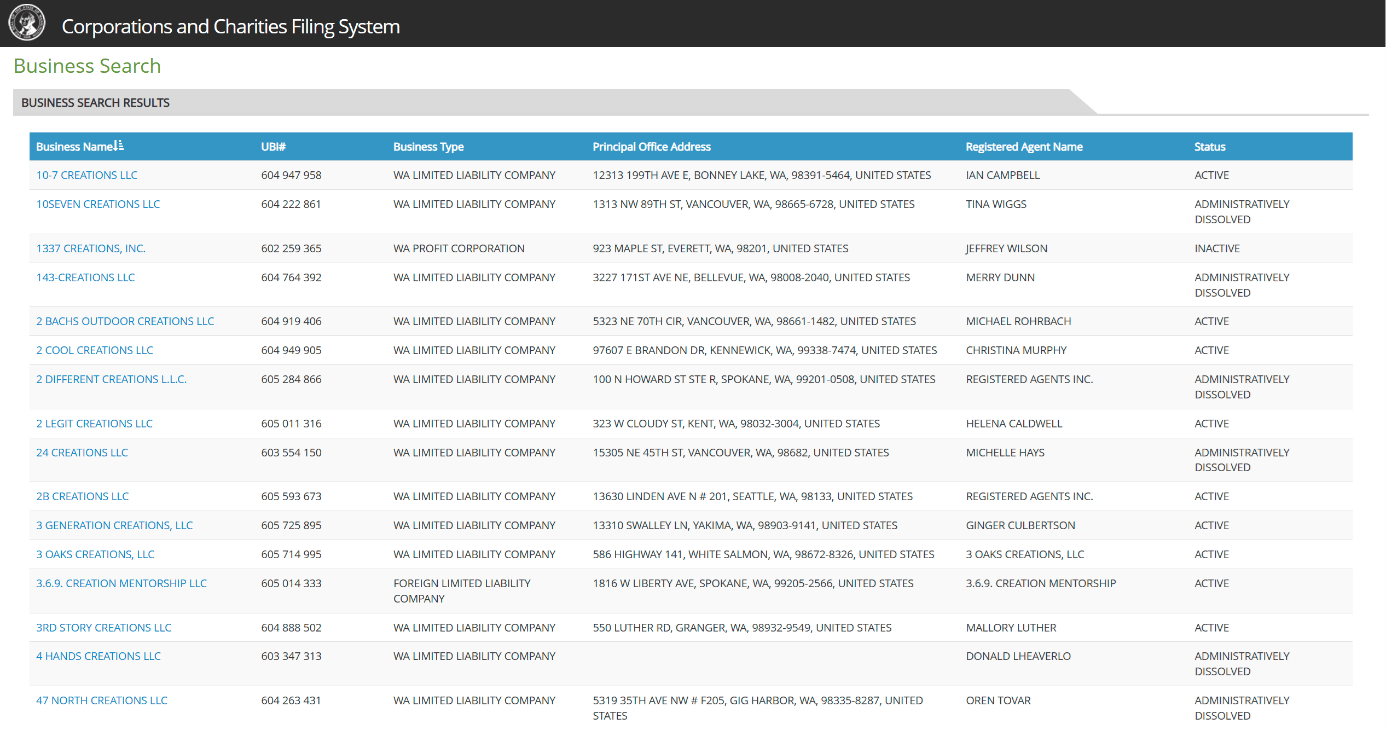The width and height of the screenshot is (1386, 730).
Task: Open the 2 LEGIT CREATIONS LLC link
Action: [x=94, y=423]
